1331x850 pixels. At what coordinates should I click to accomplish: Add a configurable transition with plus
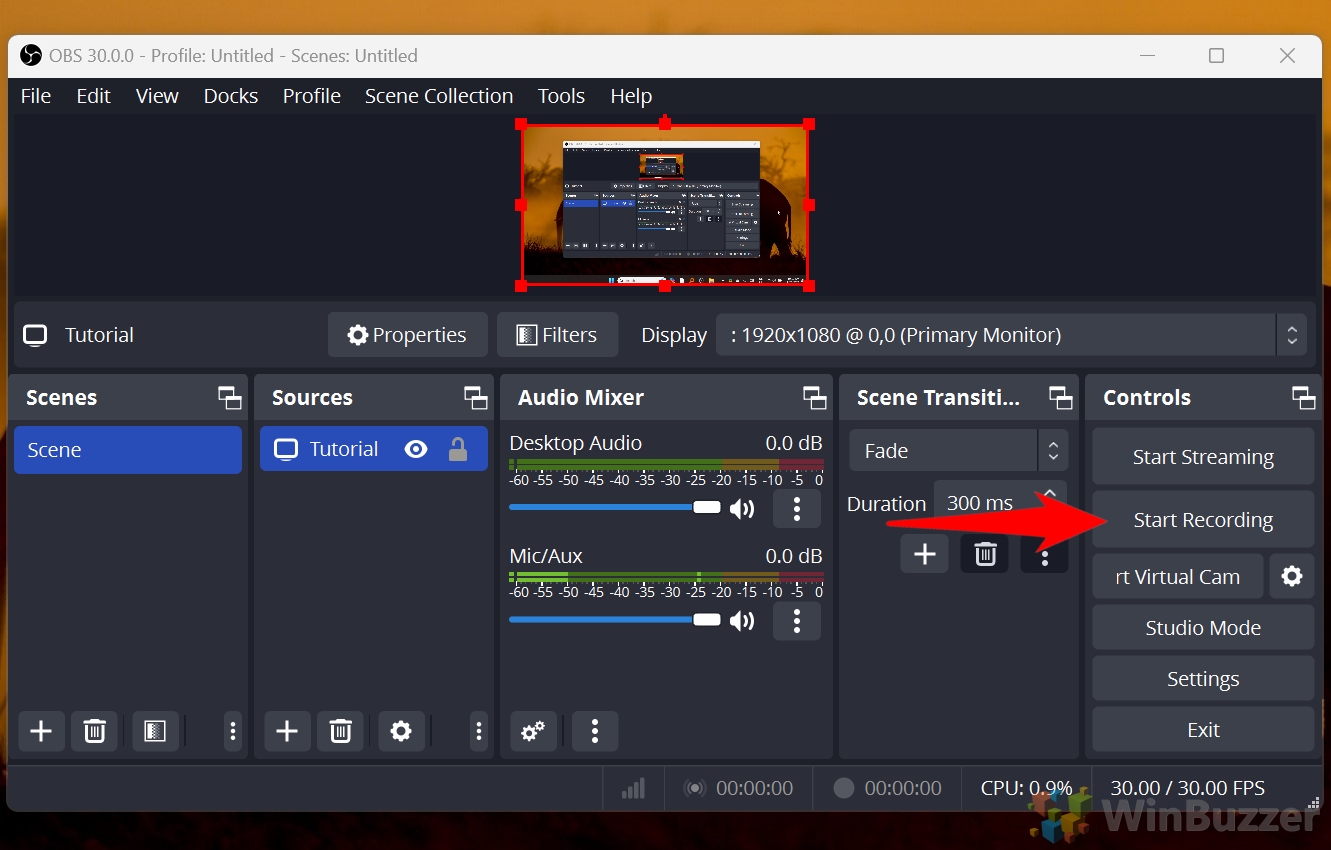click(924, 553)
